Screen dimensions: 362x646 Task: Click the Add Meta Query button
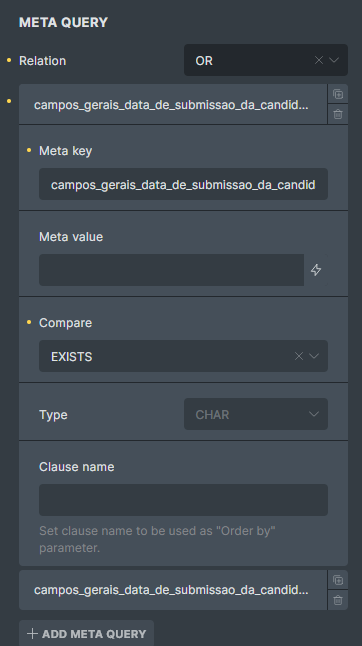pos(86,634)
